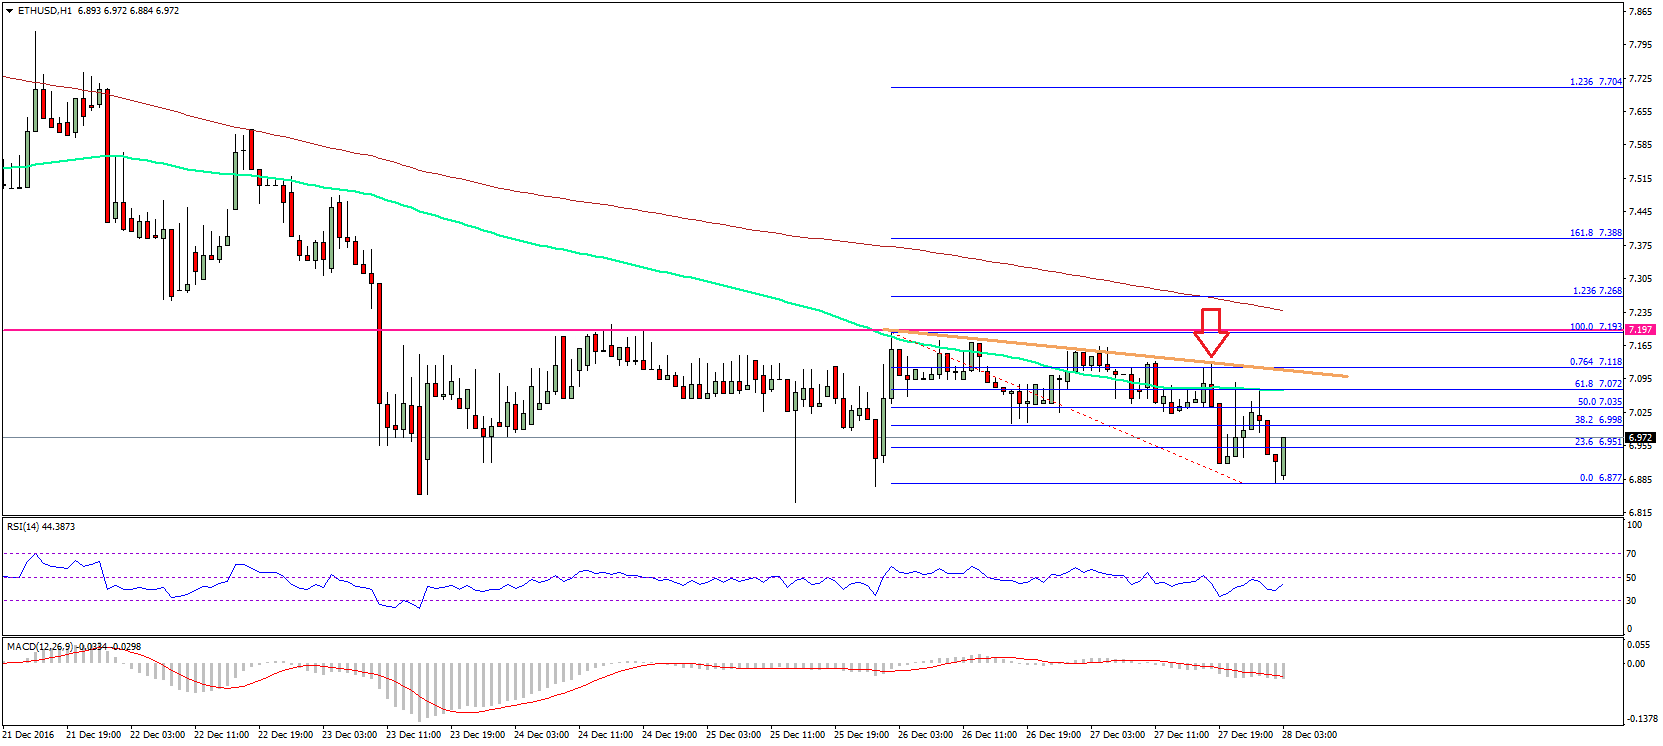Click the 7.235 price axis label
This screenshot has width=1663, height=746.
[1640, 313]
